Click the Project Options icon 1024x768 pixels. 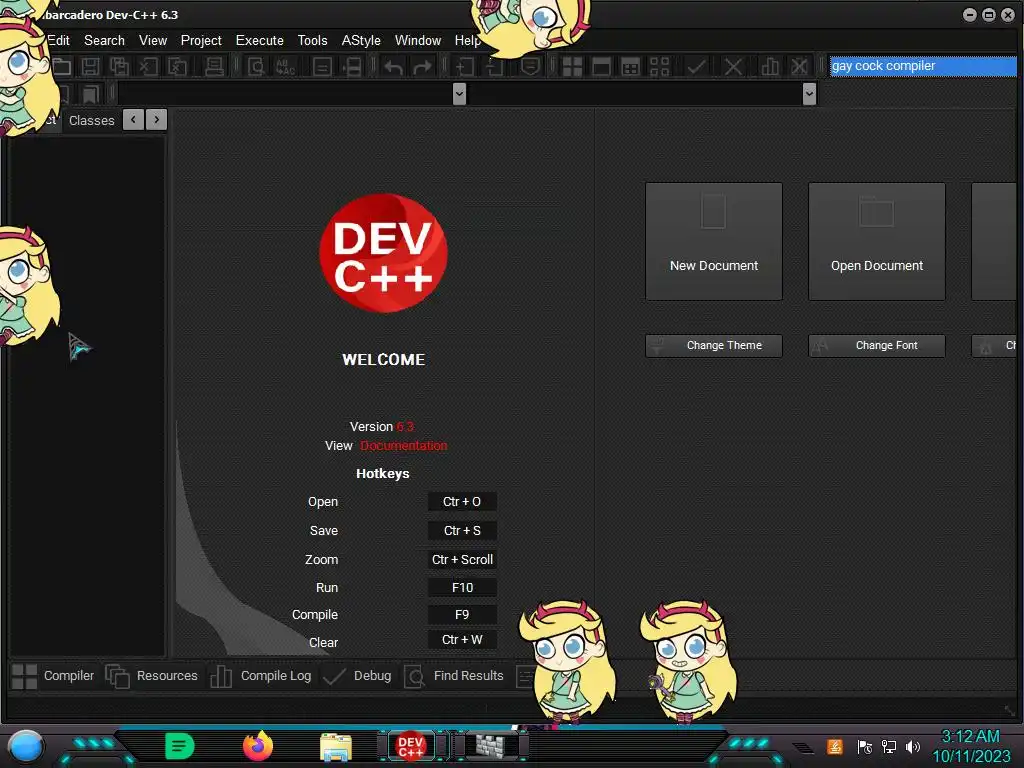530,67
